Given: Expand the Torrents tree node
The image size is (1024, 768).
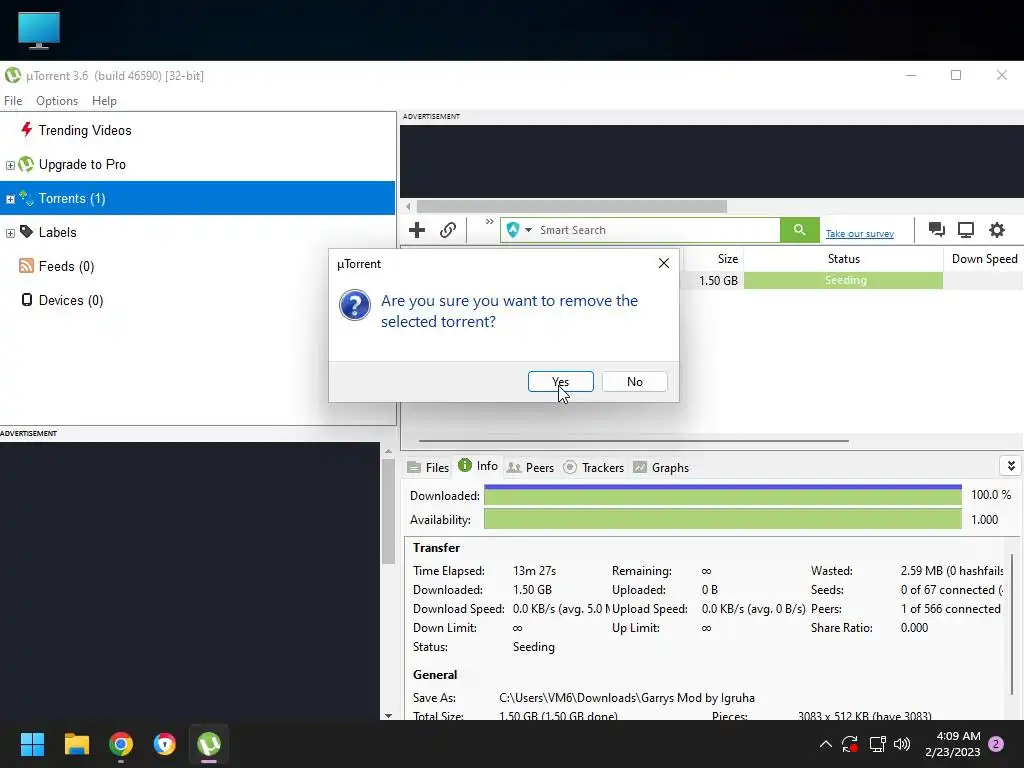Looking at the screenshot, I should pos(10,199).
